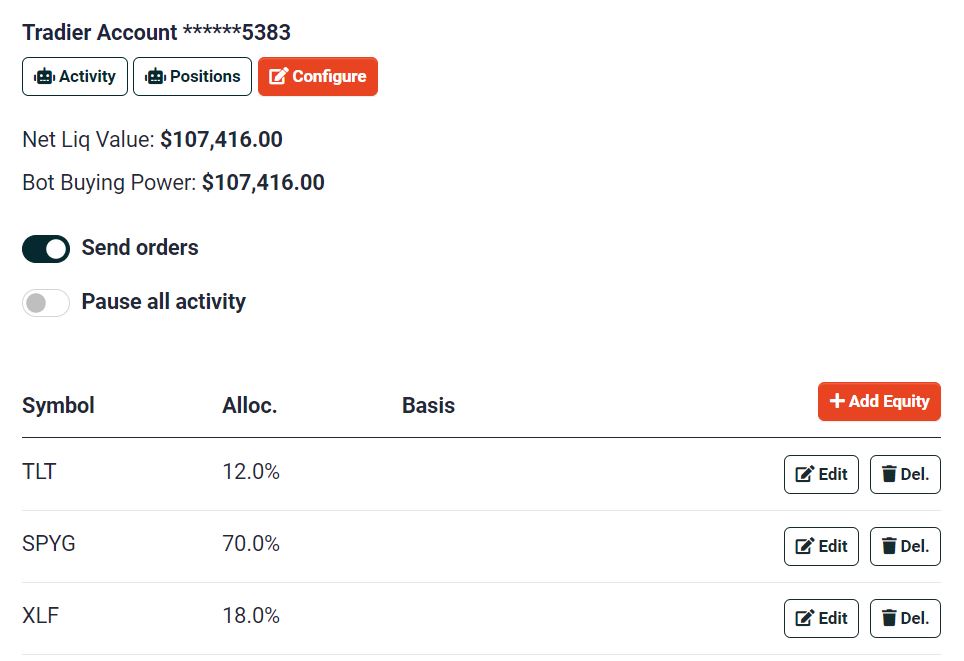The image size is (964, 661).
Task: Click the edit pencil icon for XLF
Action: pyautogui.click(x=804, y=618)
